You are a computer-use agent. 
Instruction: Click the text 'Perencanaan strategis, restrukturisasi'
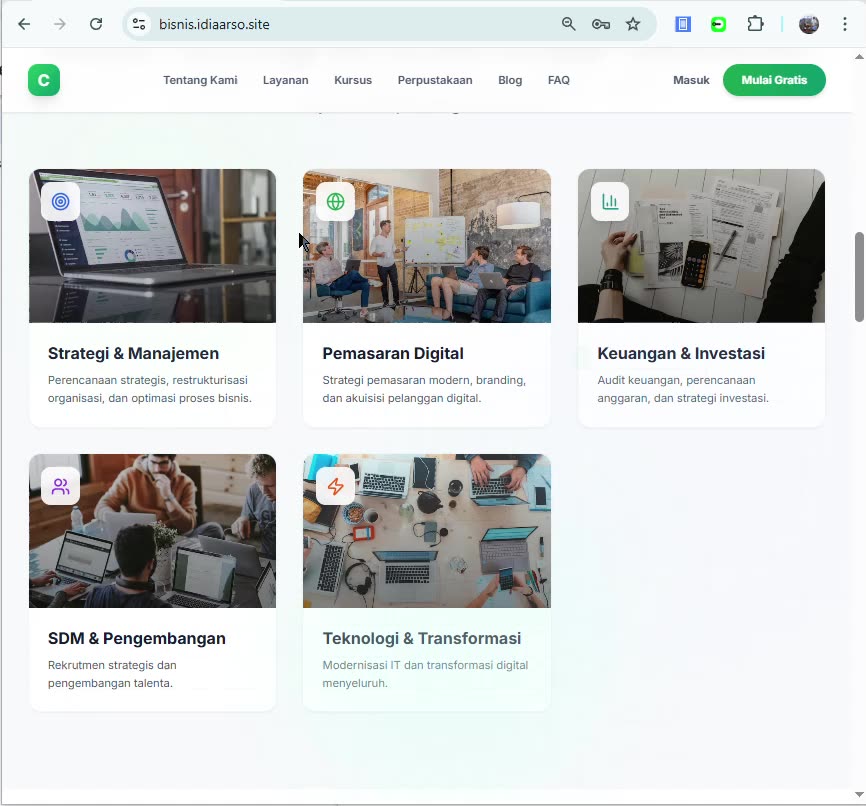point(147,380)
